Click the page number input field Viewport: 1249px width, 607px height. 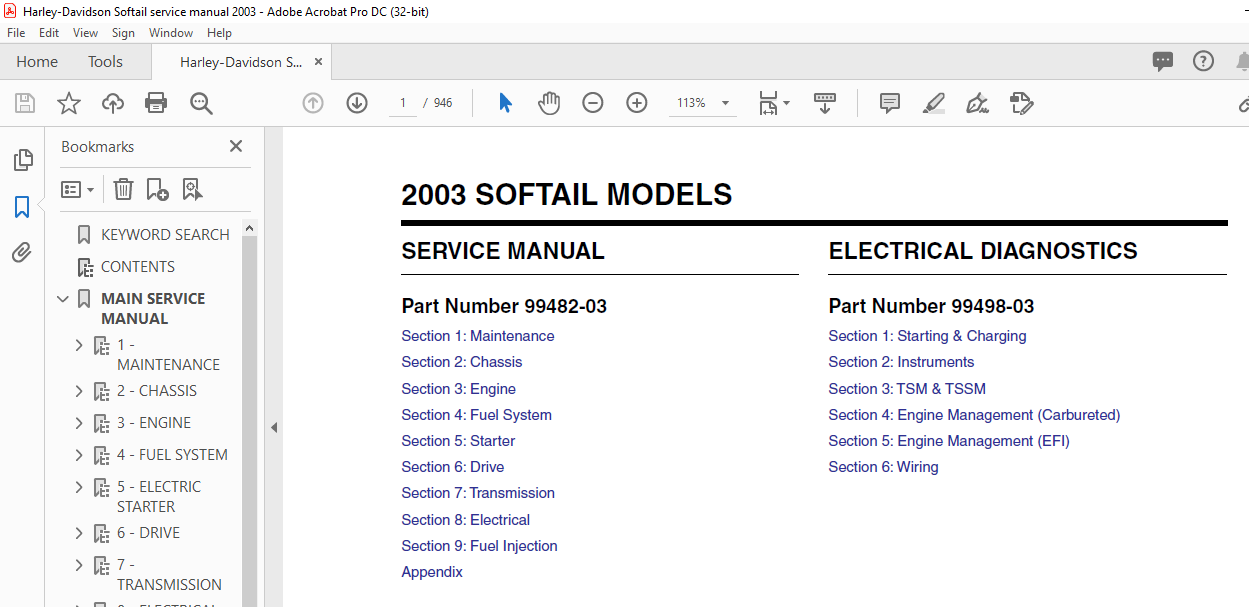pyautogui.click(x=403, y=103)
